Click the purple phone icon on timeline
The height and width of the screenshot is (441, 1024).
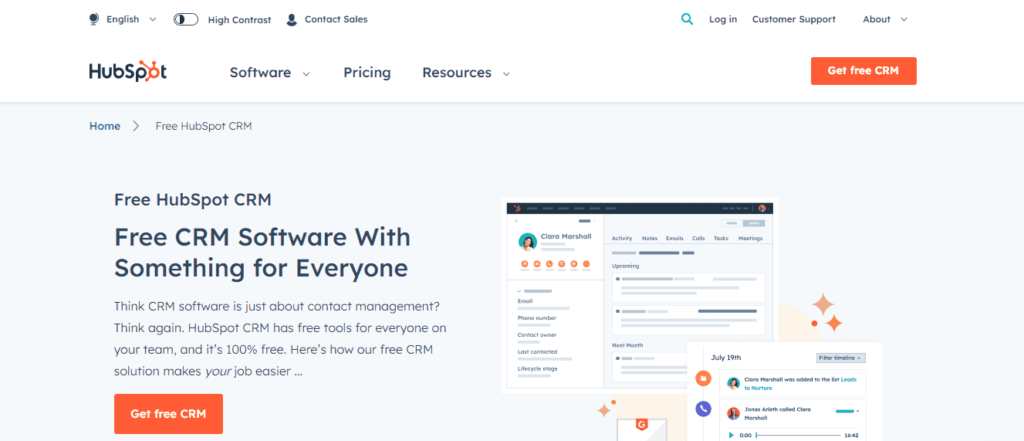[x=703, y=409]
